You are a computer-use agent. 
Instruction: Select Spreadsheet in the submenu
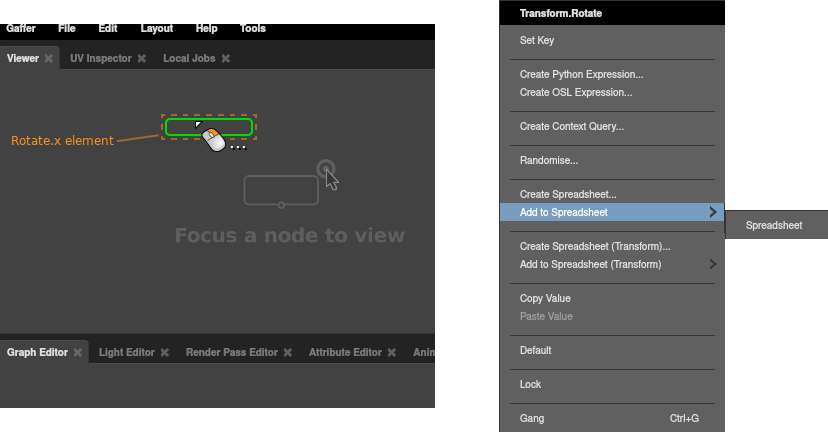tap(774, 225)
